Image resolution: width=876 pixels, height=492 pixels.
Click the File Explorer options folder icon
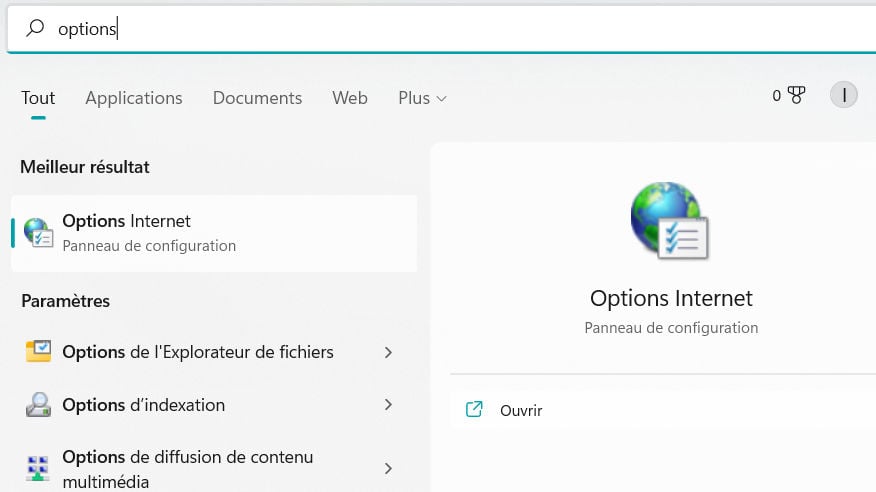click(38, 352)
